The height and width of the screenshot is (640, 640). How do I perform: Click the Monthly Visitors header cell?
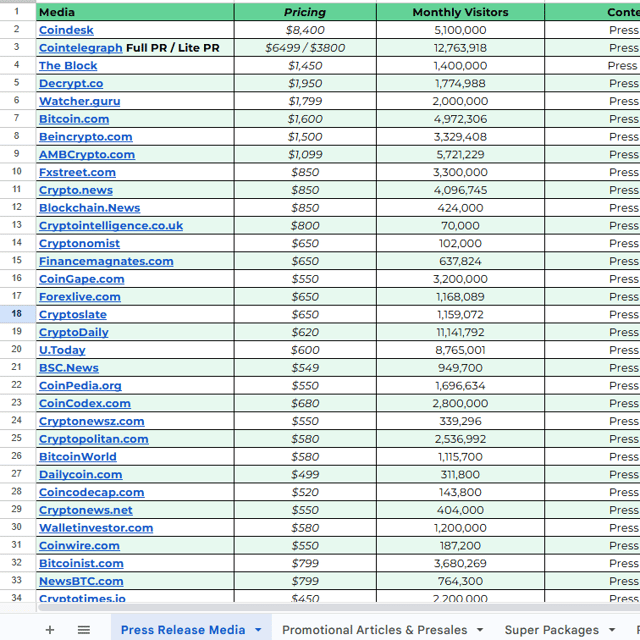pos(460,12)
